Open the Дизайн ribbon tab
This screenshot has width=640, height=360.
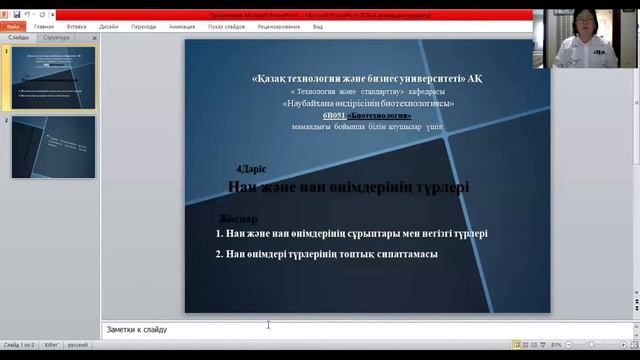click(x=109, y=27)
